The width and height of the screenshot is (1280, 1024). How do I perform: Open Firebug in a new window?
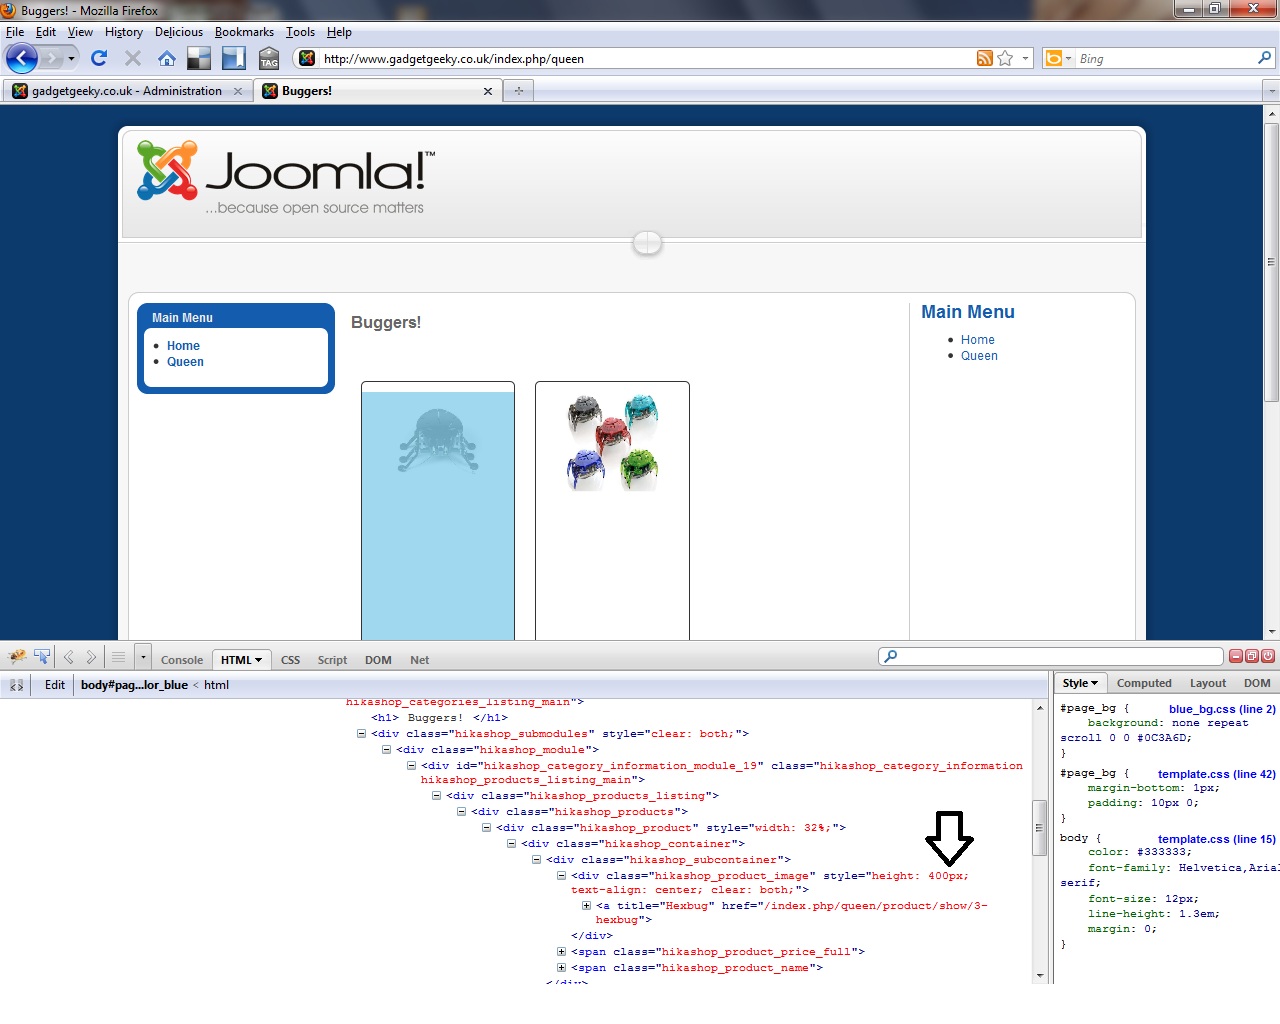click(x=1252, y=656)
